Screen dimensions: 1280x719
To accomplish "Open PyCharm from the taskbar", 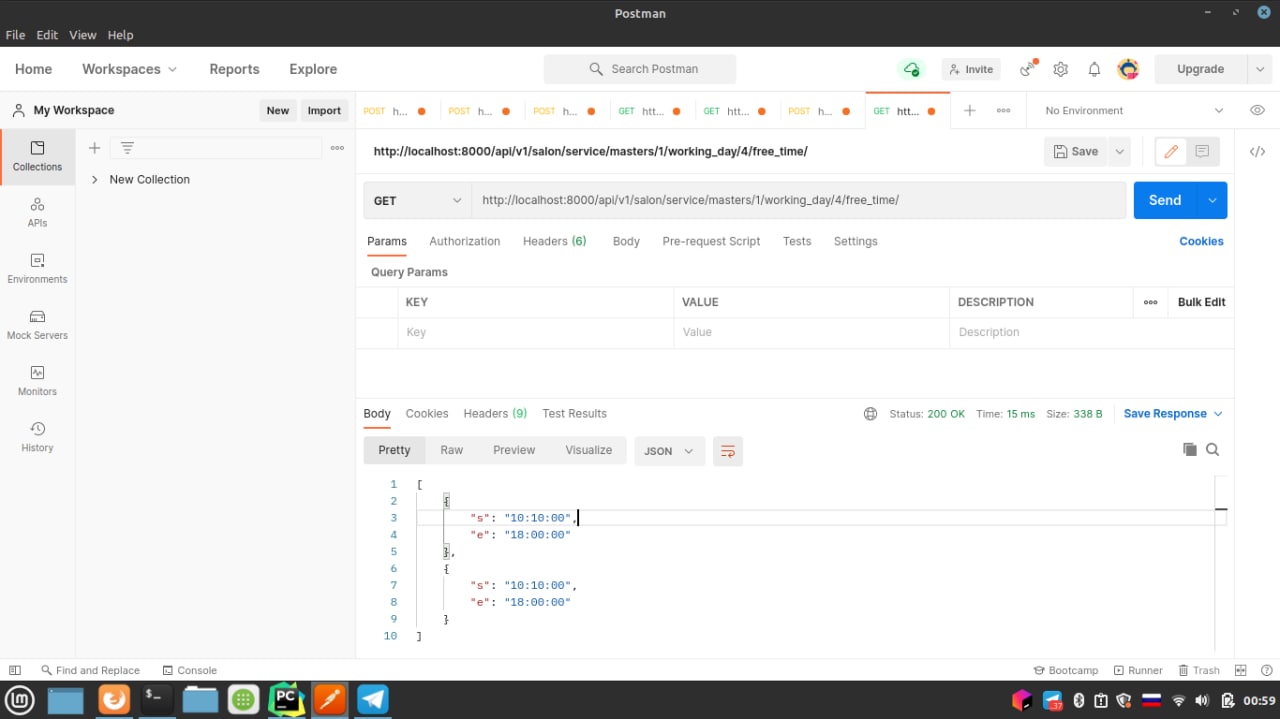I will coord(287,699).
